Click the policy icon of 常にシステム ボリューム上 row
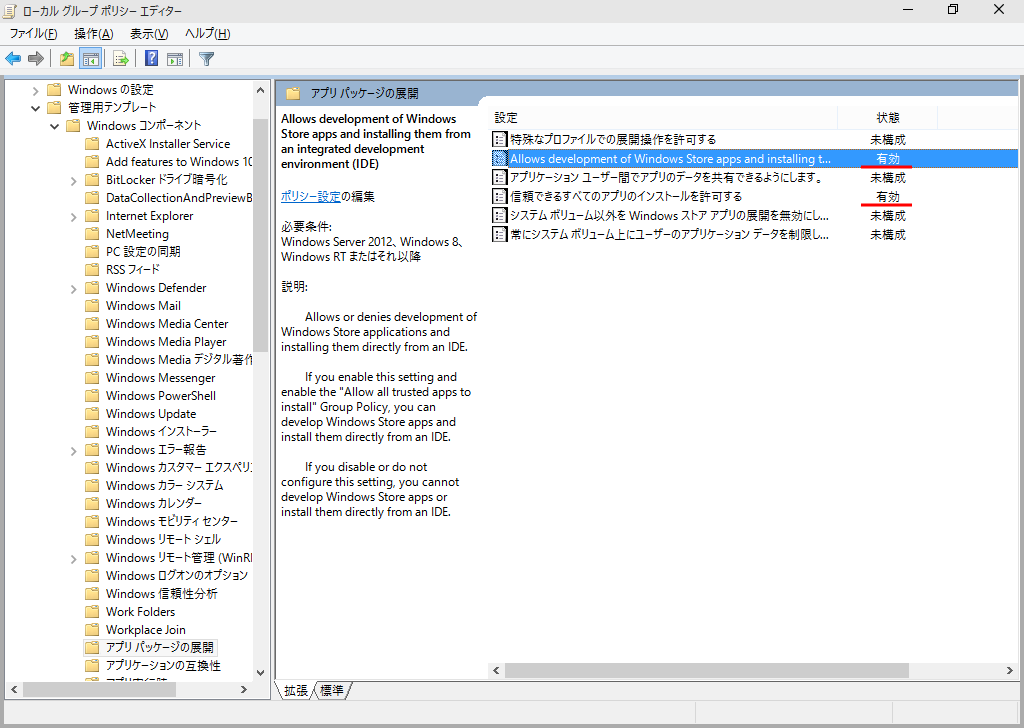The image size is (1024, 728). click(x=500, y=234)
